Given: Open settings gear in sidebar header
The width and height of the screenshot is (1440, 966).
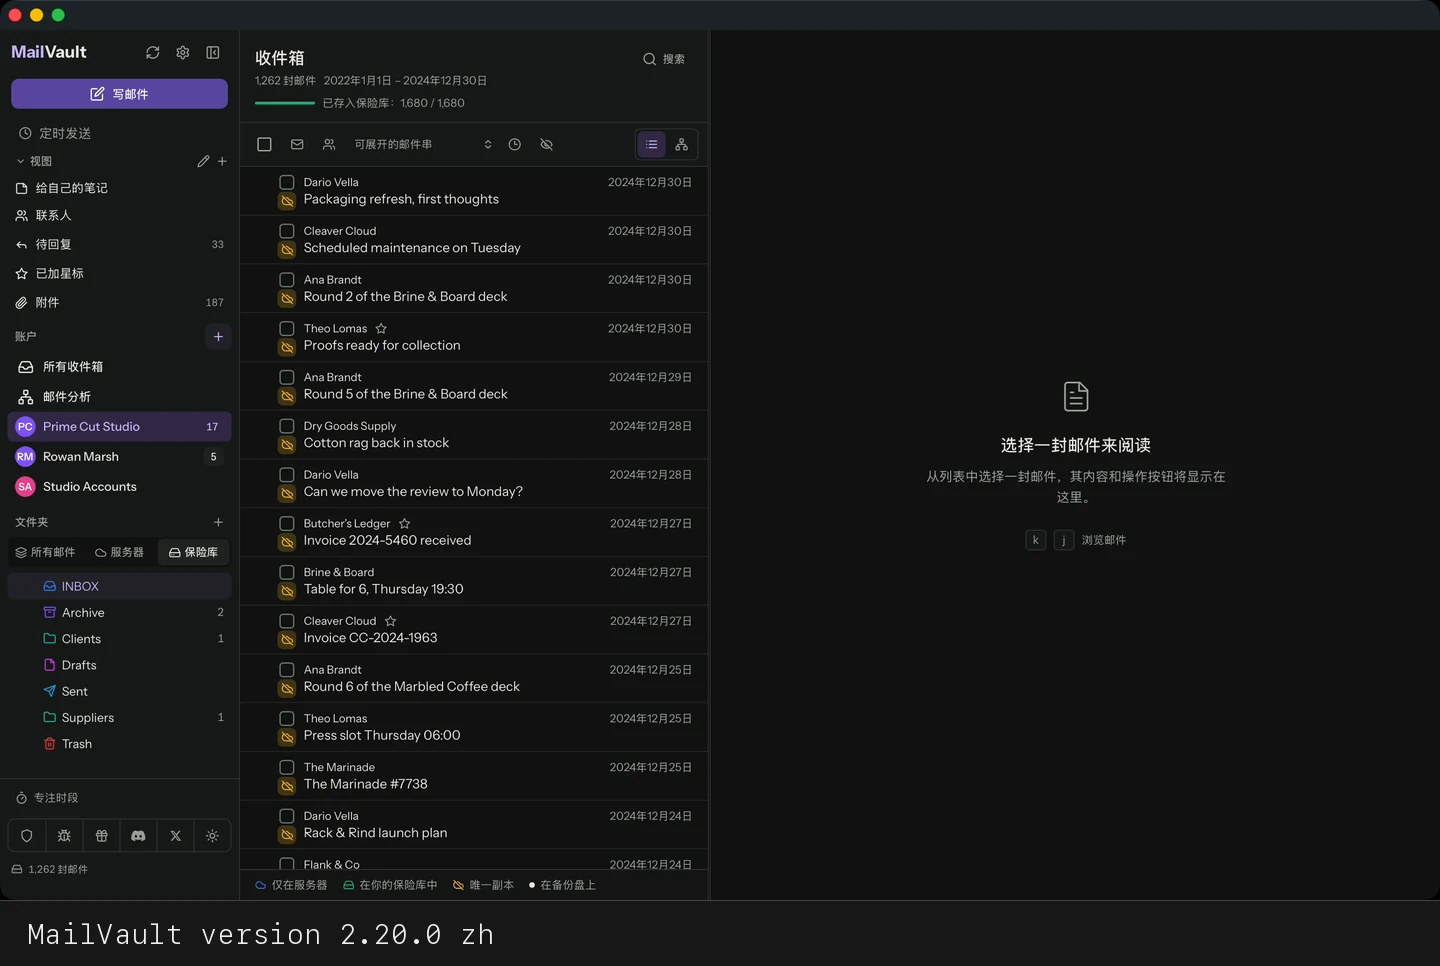Looking at the screenshot, I should click(x=183, y=52).
